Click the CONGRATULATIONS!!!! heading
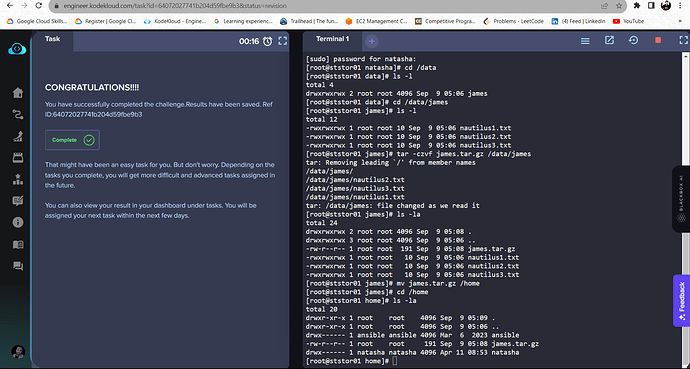The width and height of the screenshot is (690, 369). point(92,88)
